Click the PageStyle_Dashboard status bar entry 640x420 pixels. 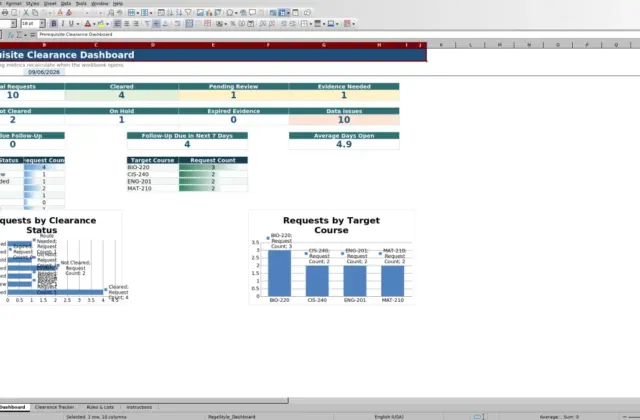point(231,417)
